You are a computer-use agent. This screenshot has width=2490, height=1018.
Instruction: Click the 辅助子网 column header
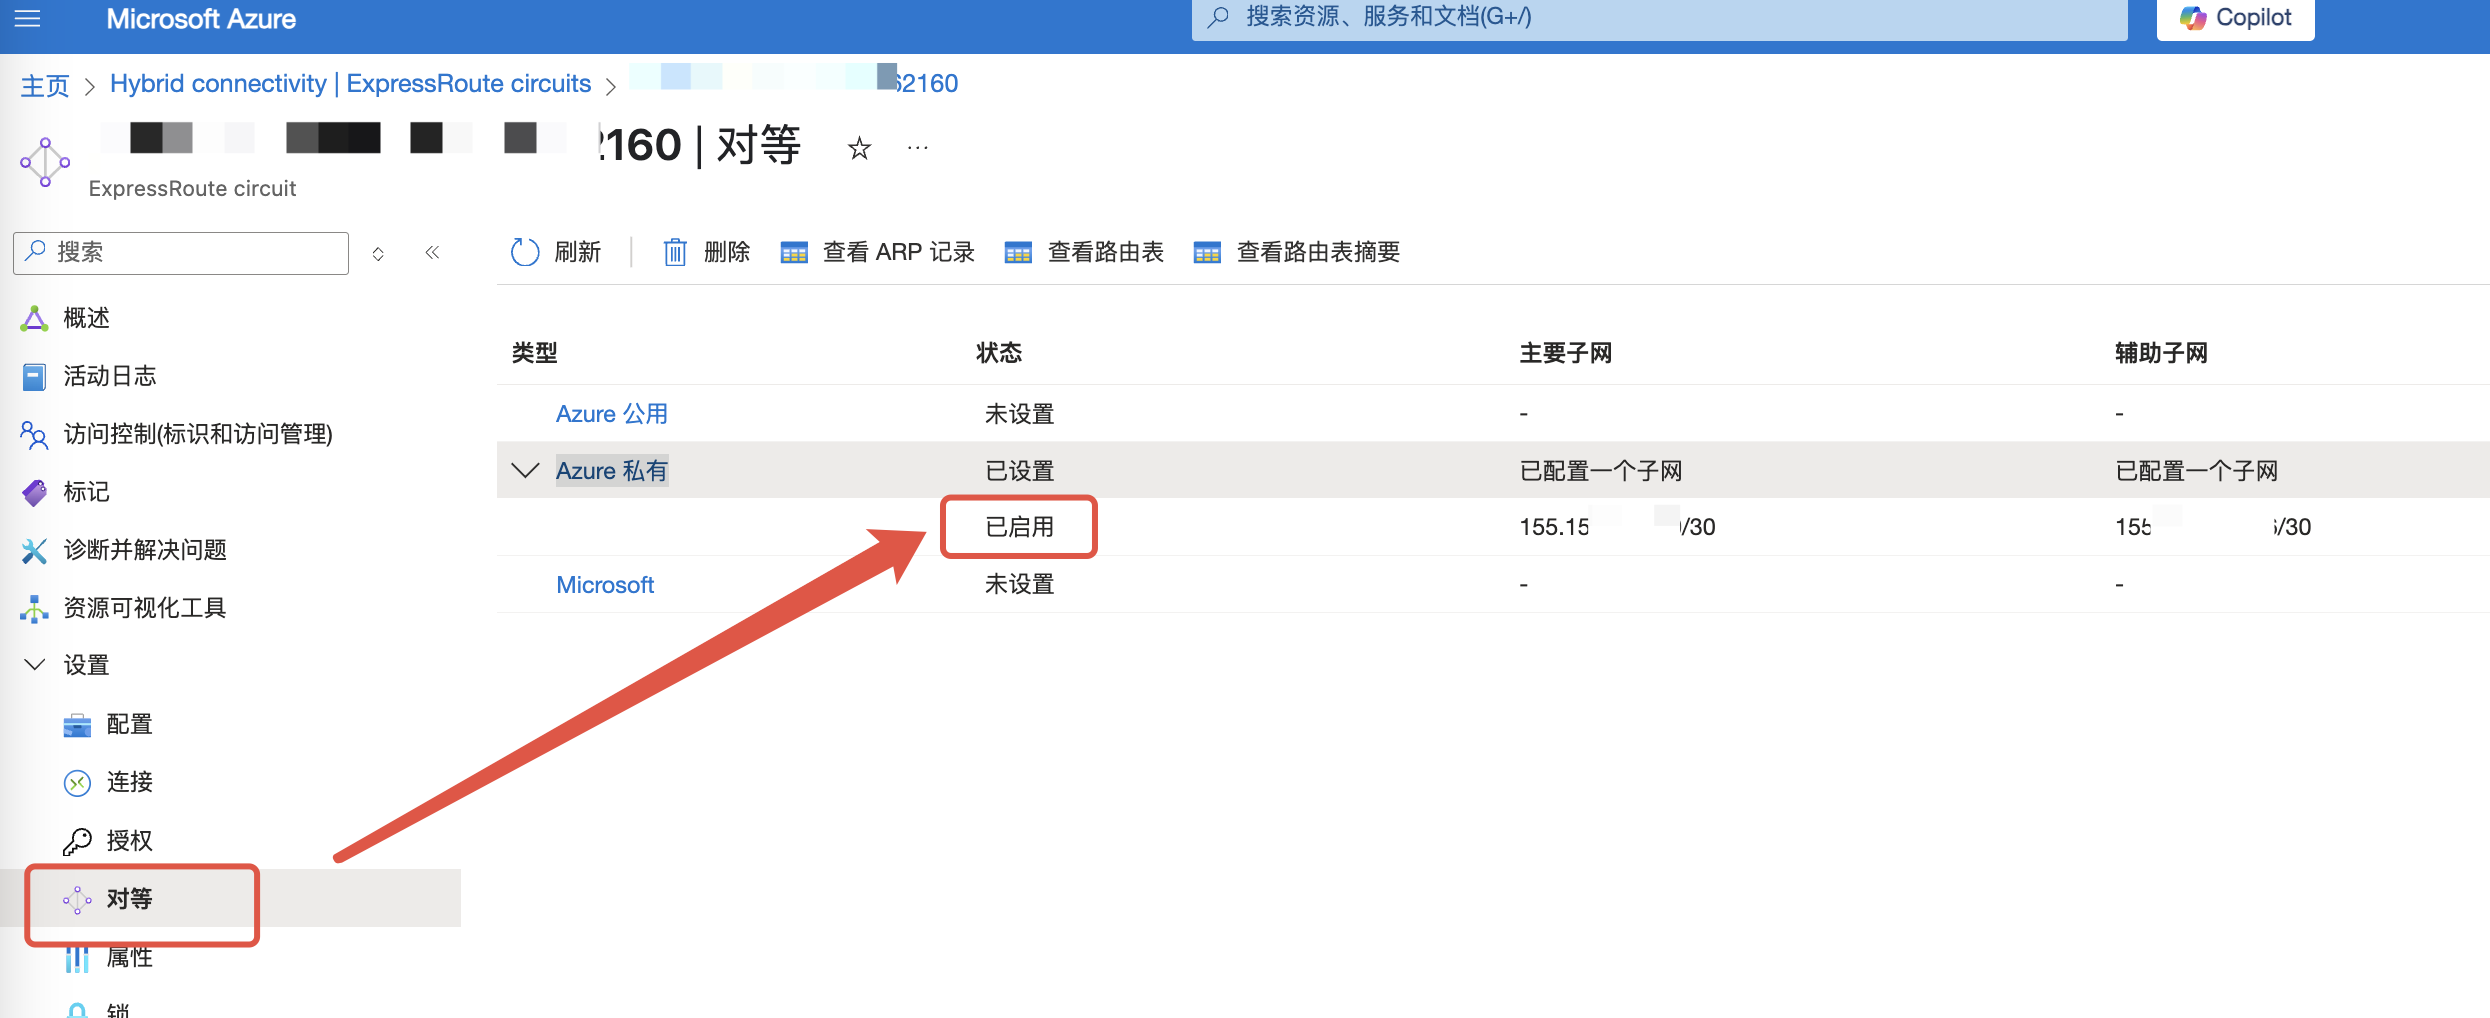click(x=2161, y=353)
